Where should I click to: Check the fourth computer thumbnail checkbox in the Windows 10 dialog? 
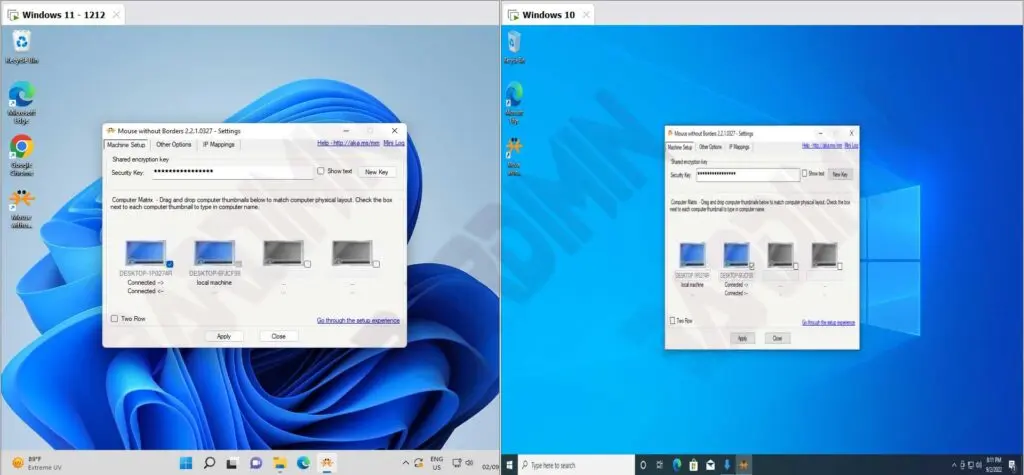840,266
